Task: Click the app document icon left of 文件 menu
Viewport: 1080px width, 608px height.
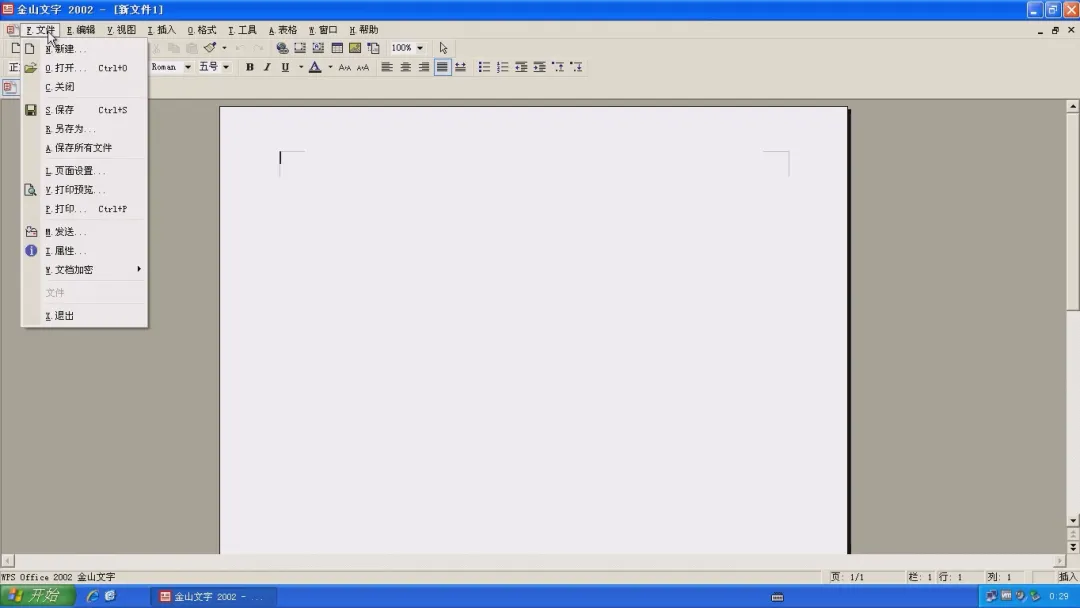Action: coord(11,30)
